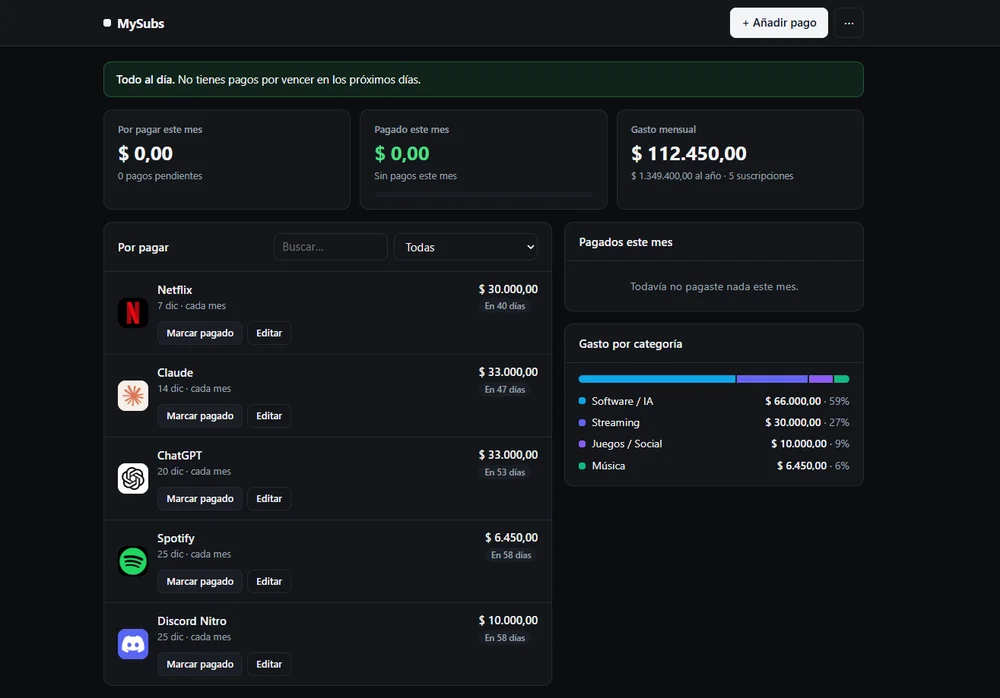Click the 'Todavía no pagaste nada este mes' text
This screenshot has height=698, width=1000.
tap(714, 287)
